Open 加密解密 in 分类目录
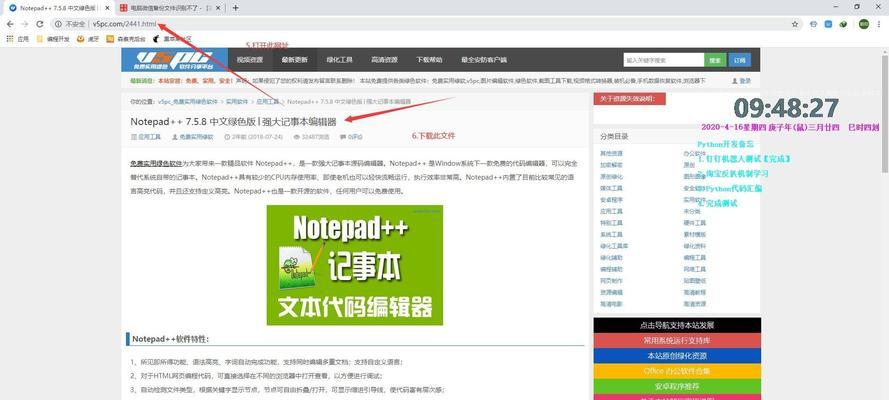The image size is (889, 400). point(611,165)
